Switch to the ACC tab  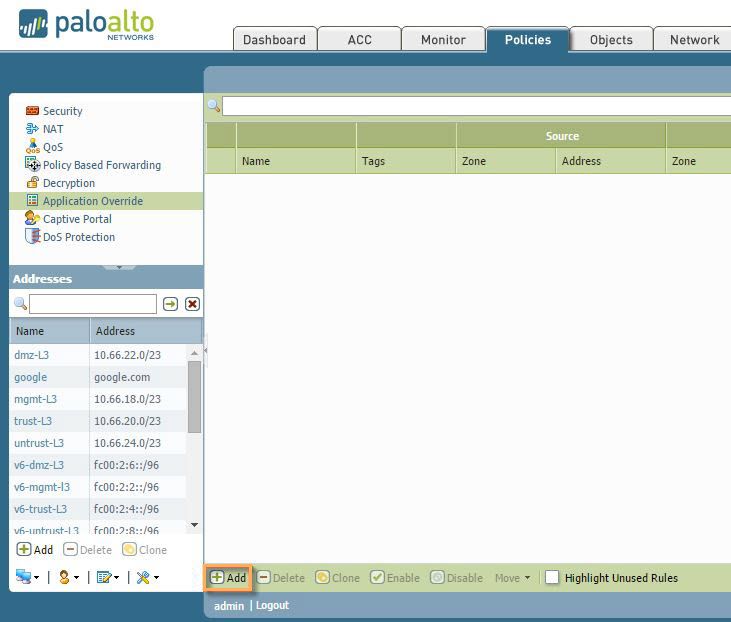click(359, 40)
